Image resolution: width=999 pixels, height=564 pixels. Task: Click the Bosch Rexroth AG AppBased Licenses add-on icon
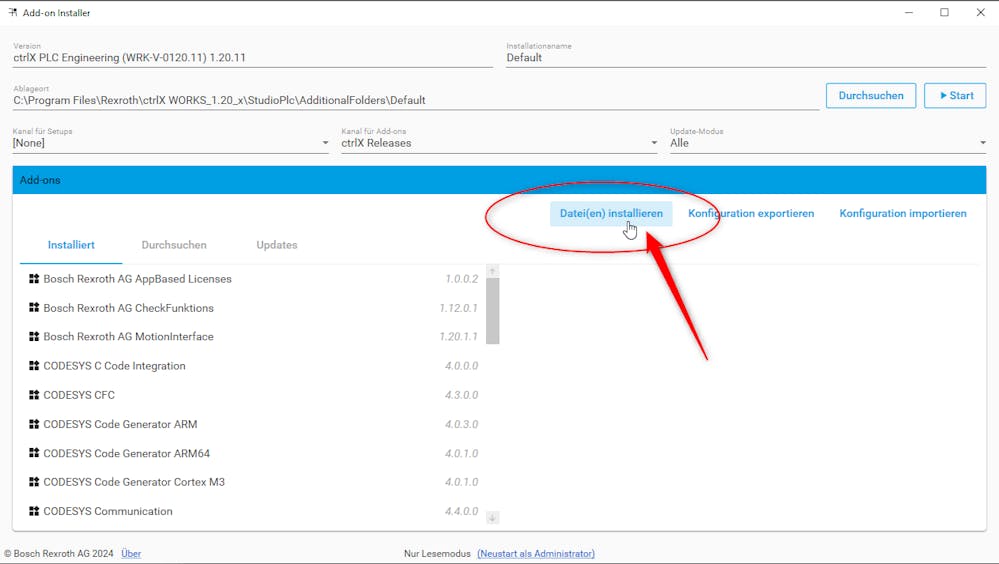34,278
